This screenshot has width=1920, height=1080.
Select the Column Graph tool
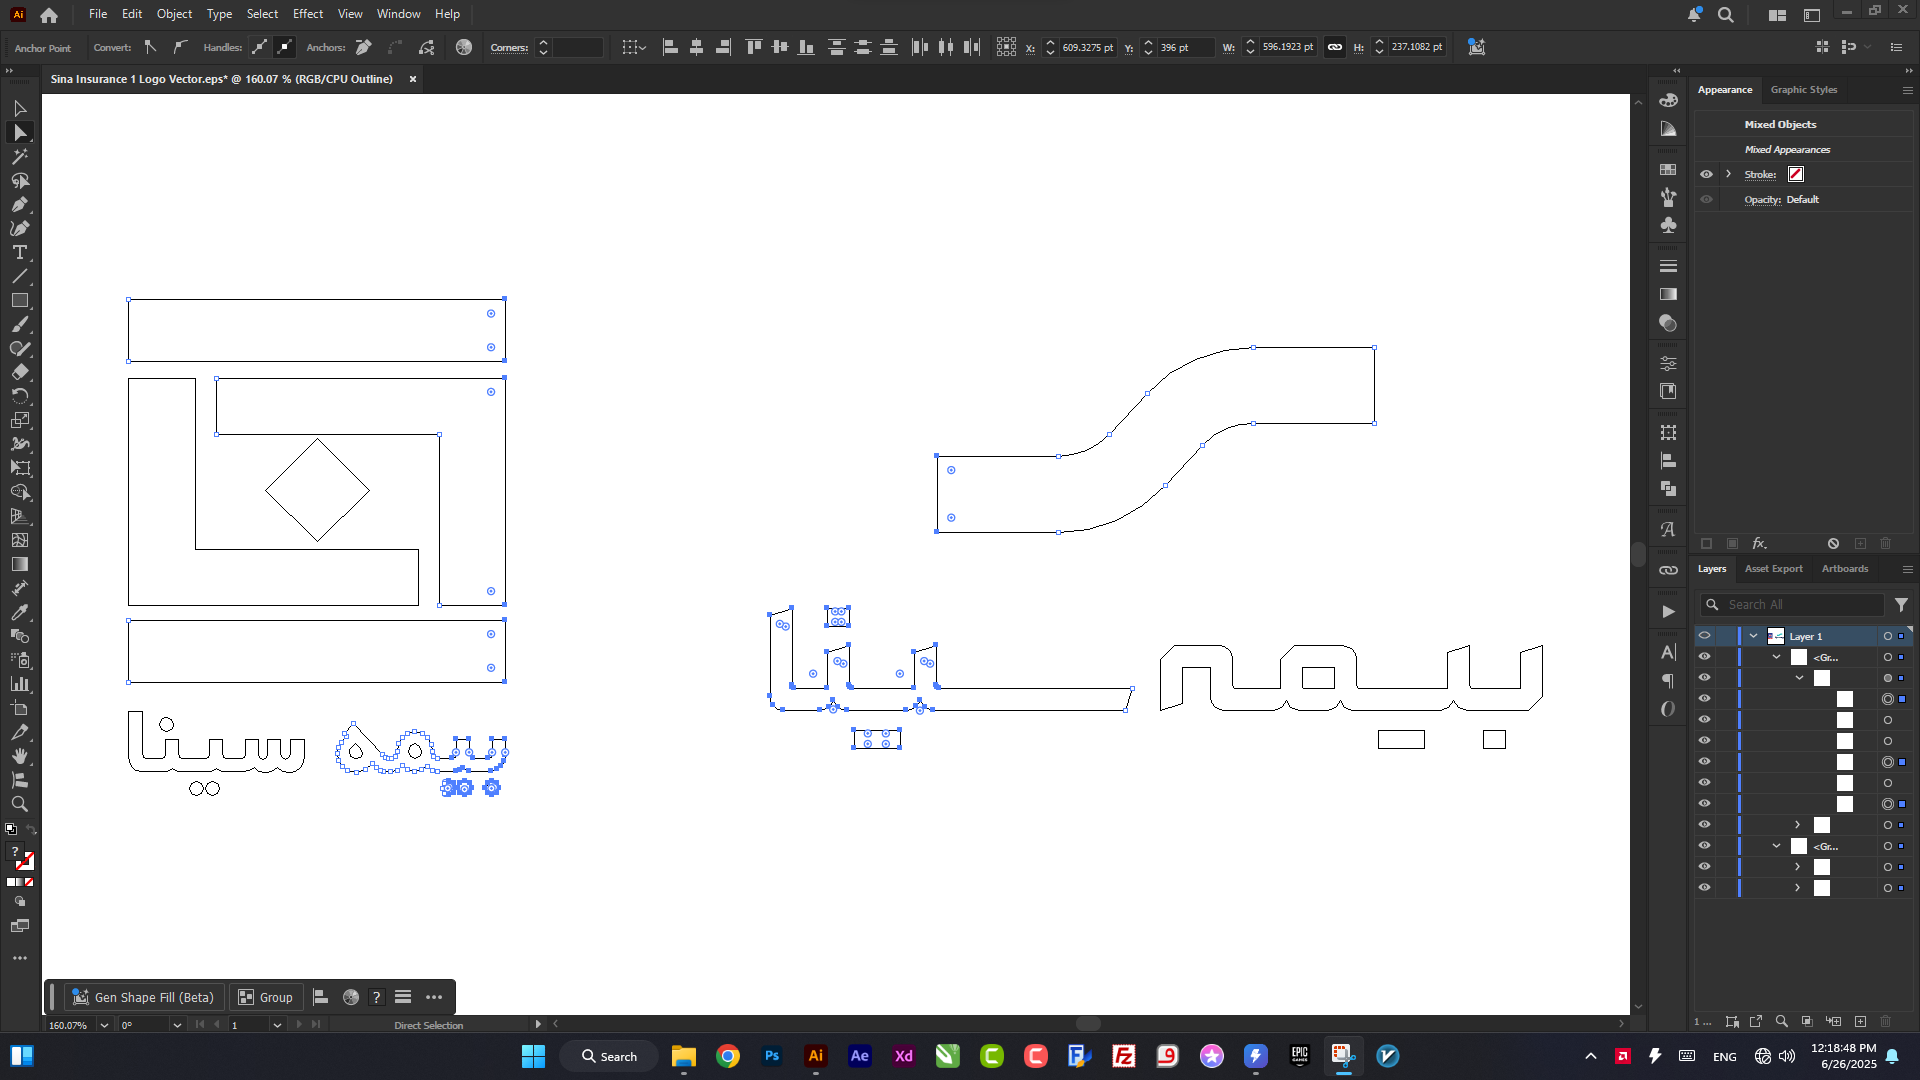[x=20, y=684]
